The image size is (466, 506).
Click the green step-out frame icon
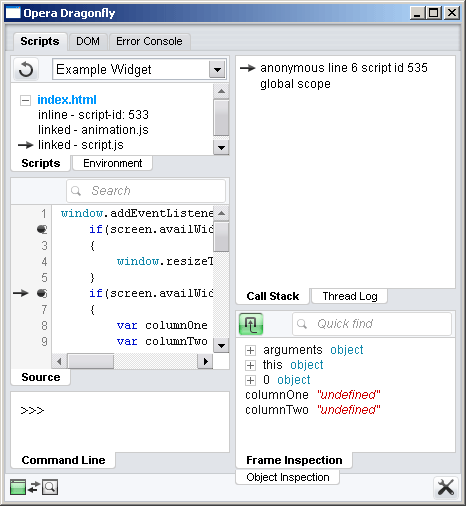tap(251, 324)
